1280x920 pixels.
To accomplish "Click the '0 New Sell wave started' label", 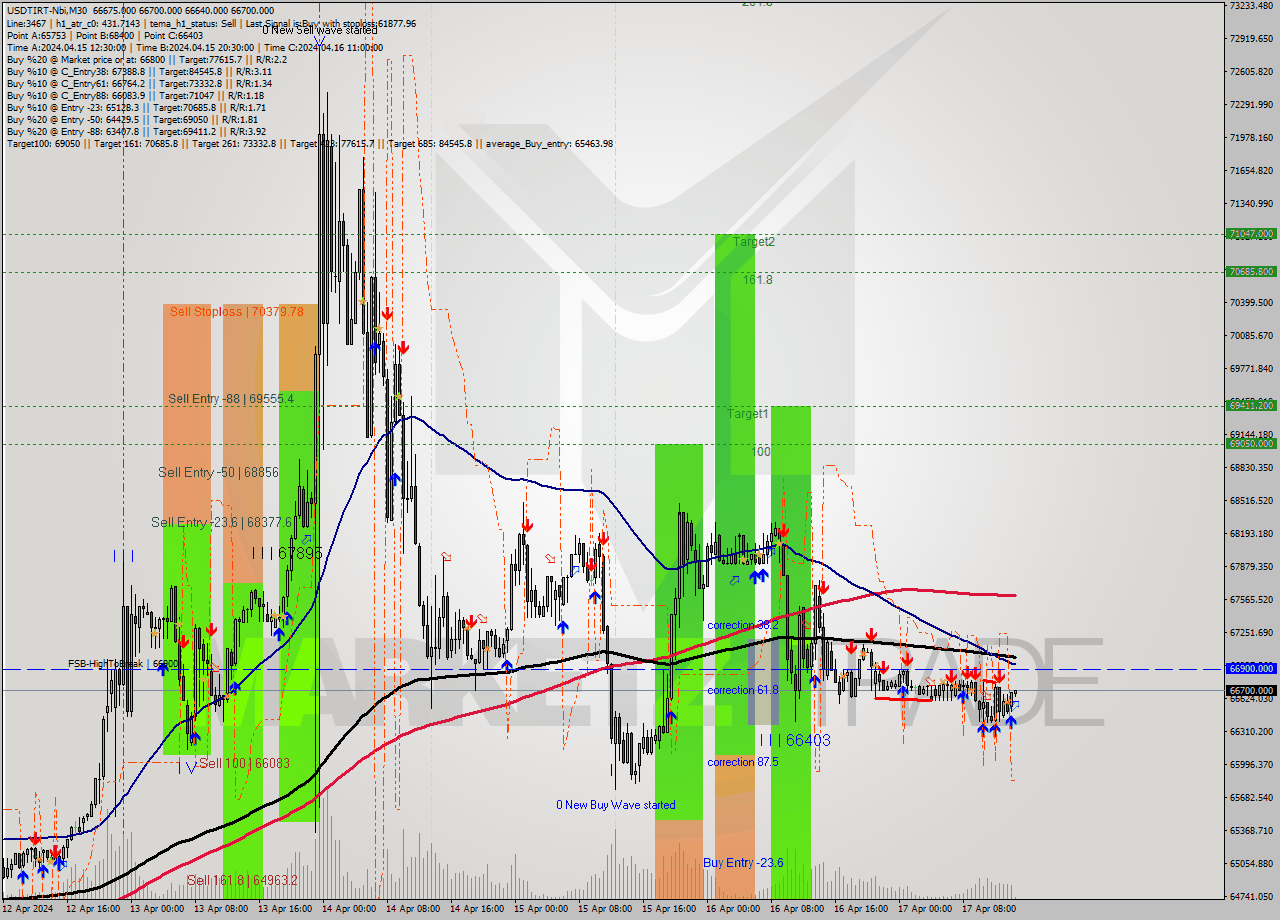I will 320,30.
